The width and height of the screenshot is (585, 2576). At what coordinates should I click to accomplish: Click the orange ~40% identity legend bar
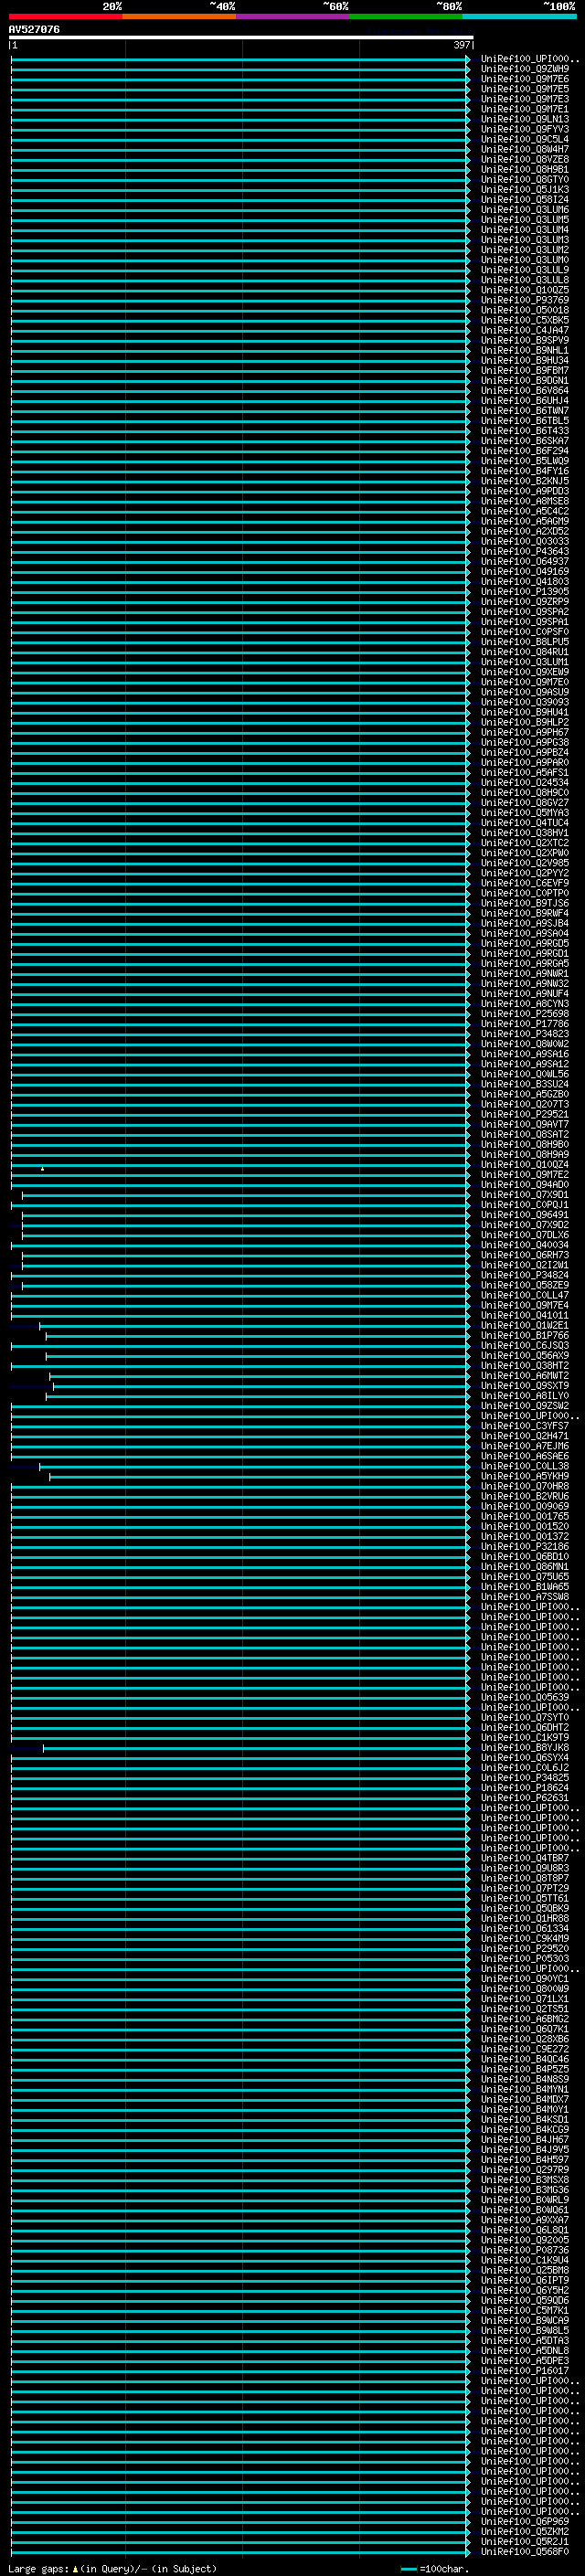179,16
